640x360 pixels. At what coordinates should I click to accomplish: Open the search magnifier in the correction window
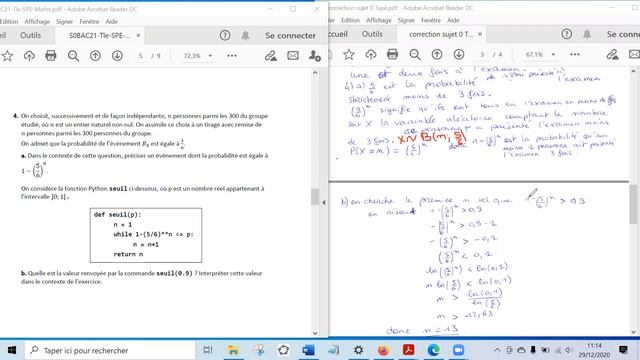[415, 54]
